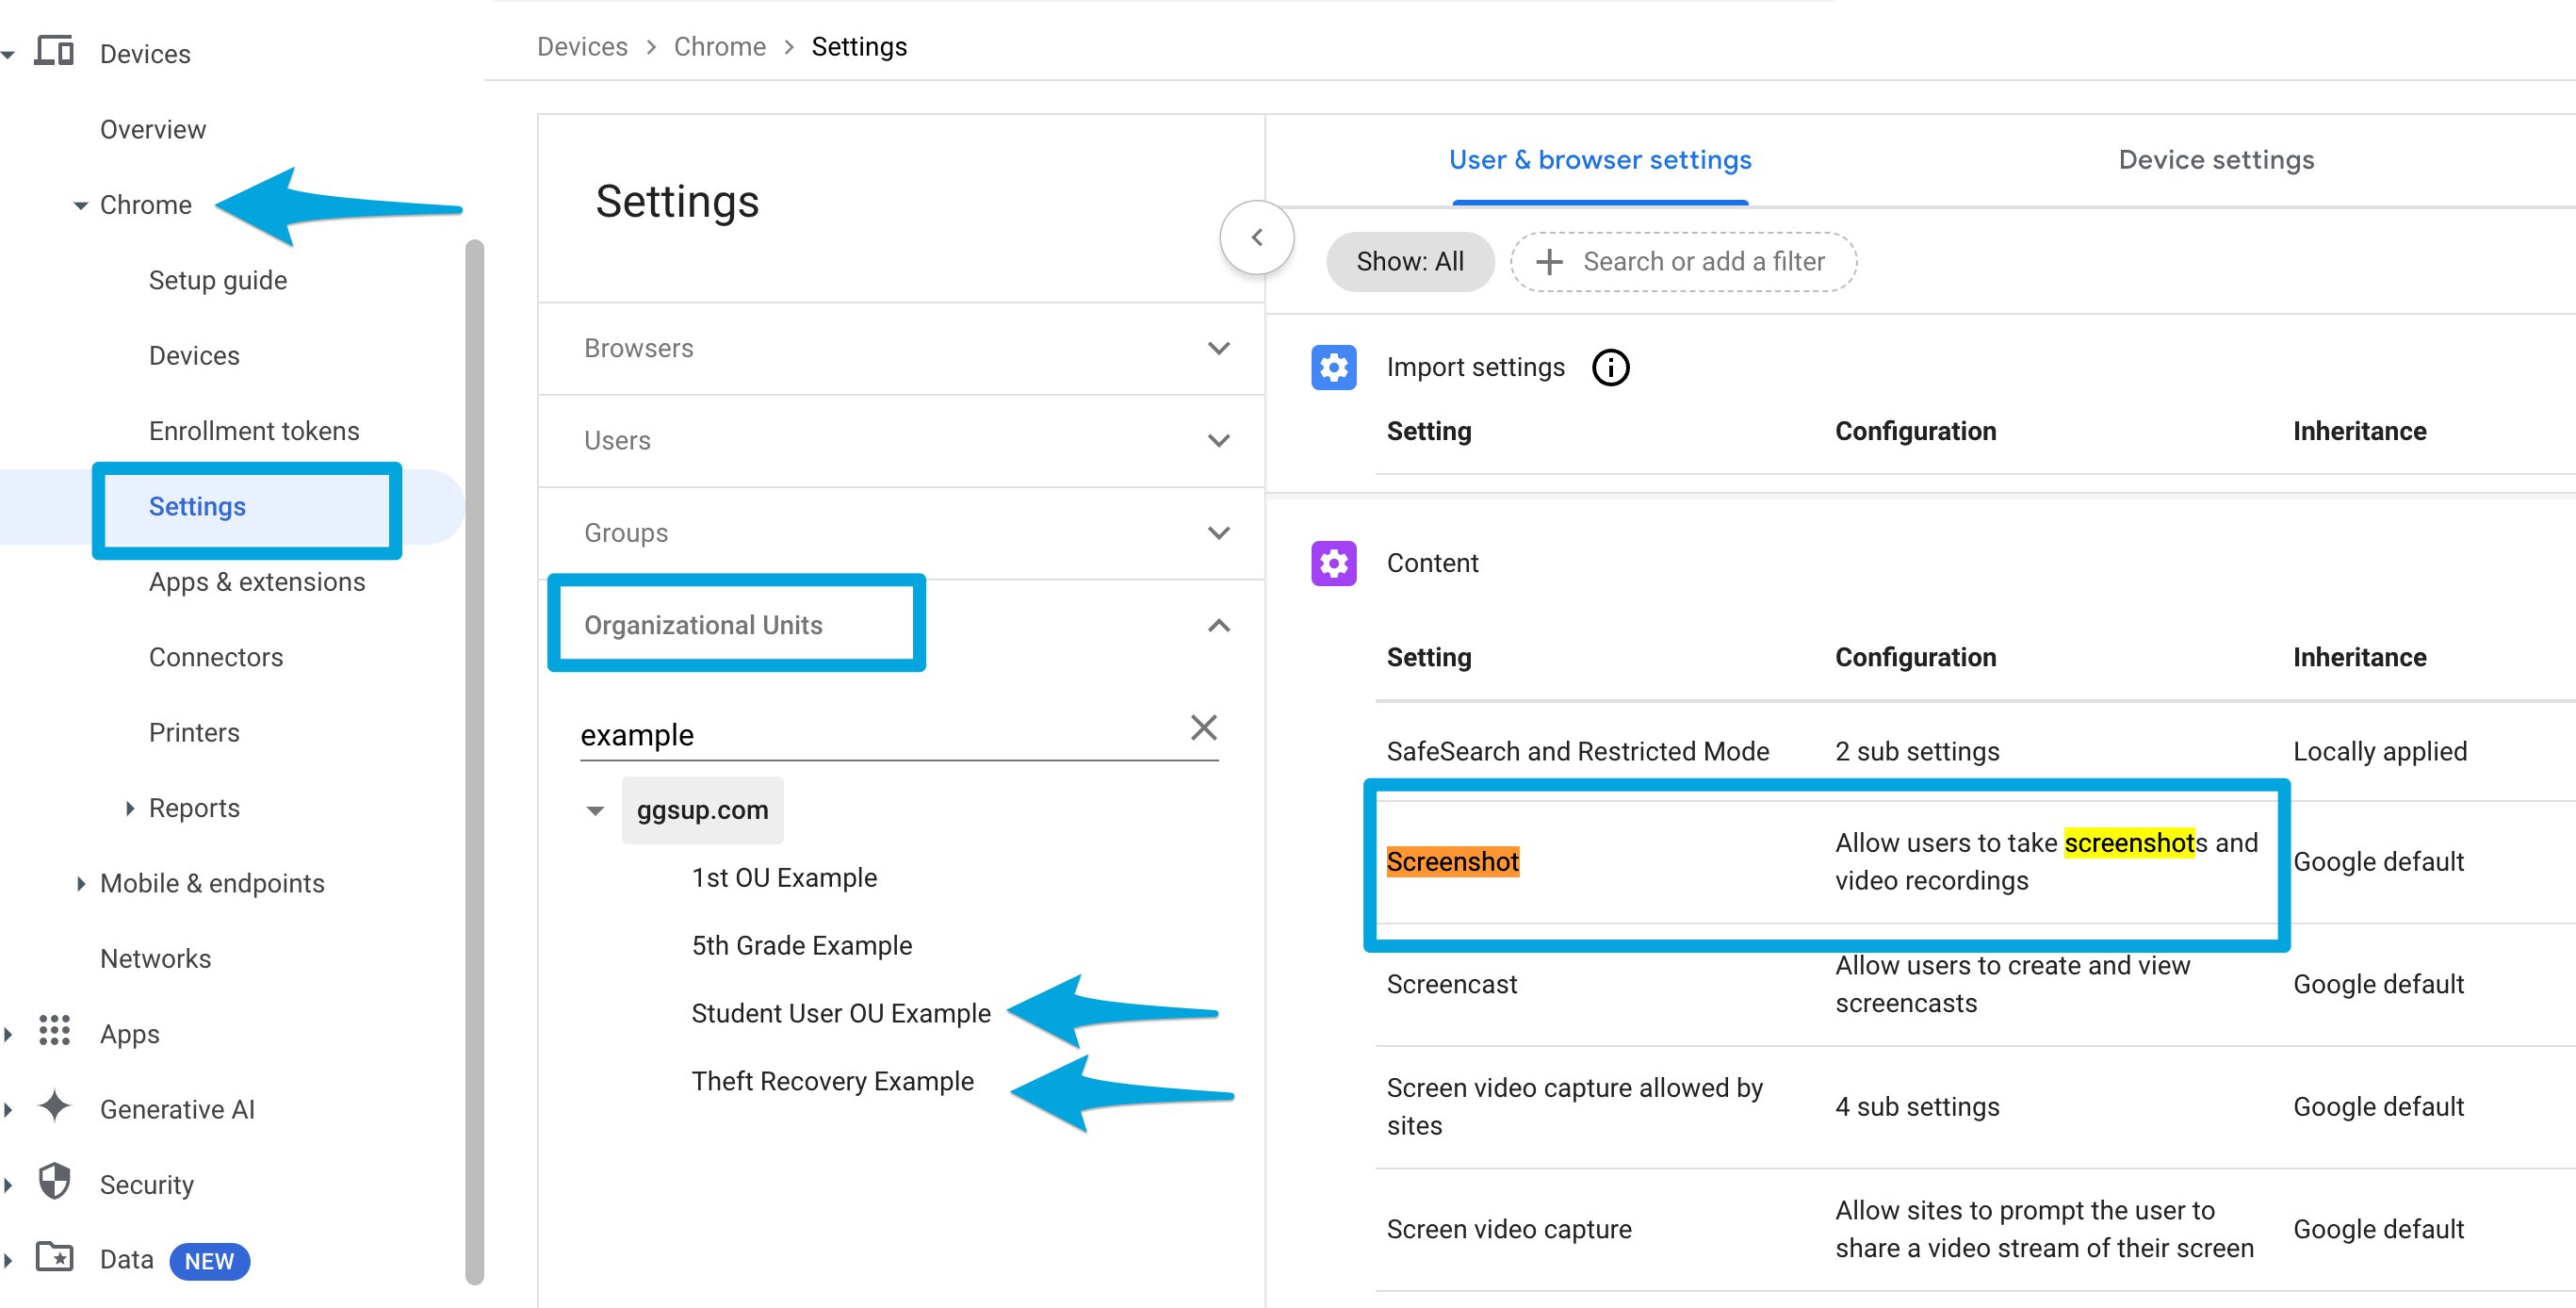Click the Show: All filter chip
The width and height of the screenshot is (2576, 1308).
coord(1409,262)
